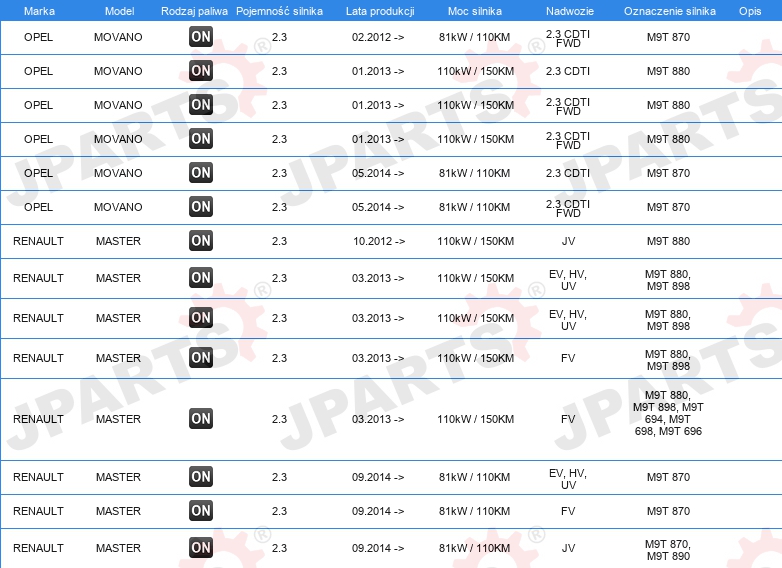This screenshot has height=568, width=782.
Task: Click 2.3 CDTI FWD in the 05.2014 row
Action: (568, 208)
